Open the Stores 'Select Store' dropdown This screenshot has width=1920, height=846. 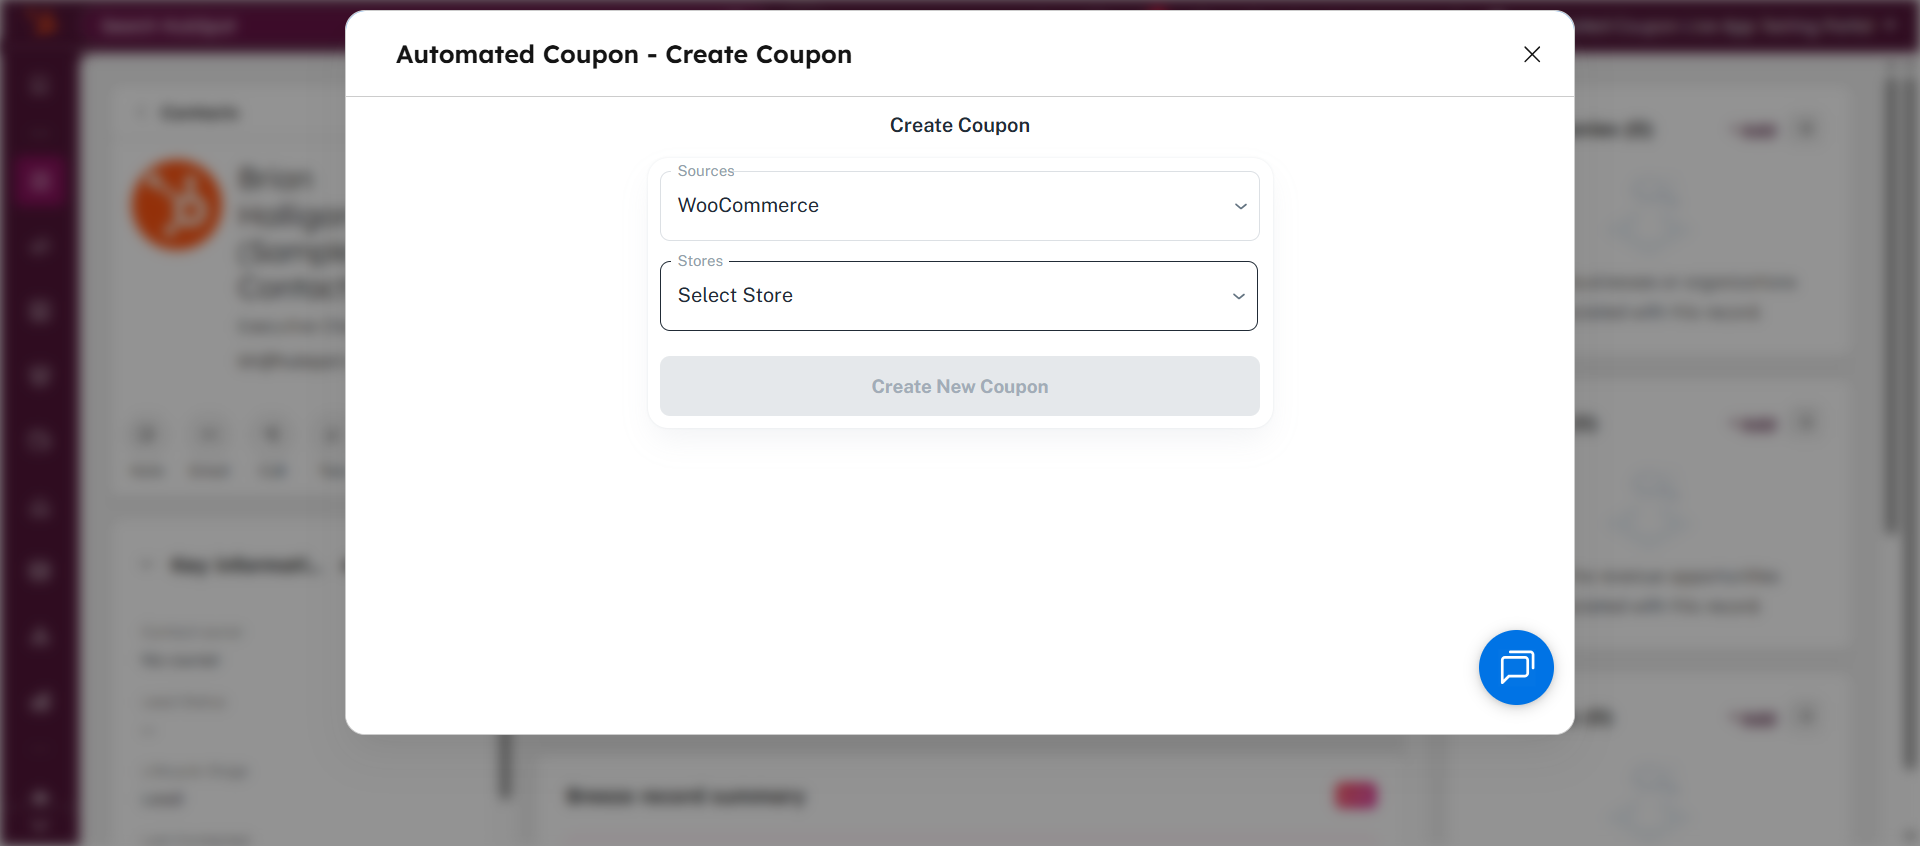coord(958,296)
